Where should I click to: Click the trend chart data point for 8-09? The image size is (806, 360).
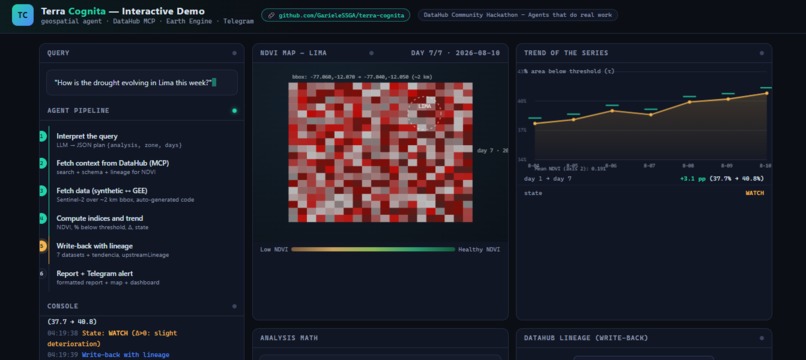[x=728, y=99]
